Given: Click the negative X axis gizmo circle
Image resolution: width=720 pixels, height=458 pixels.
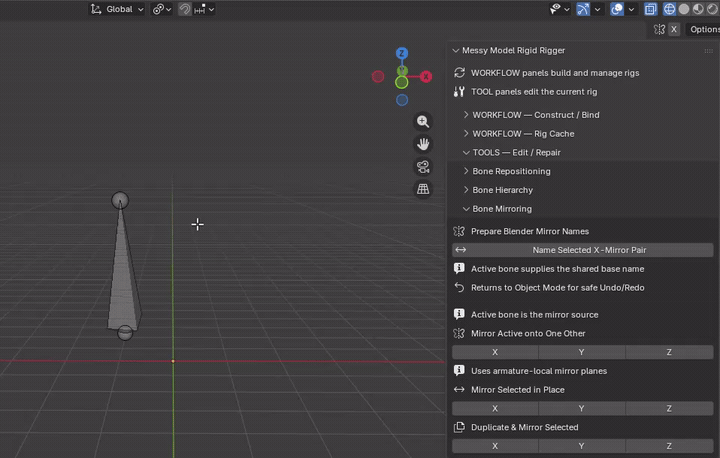Looking at the screenshot, I should coord(378,76).
